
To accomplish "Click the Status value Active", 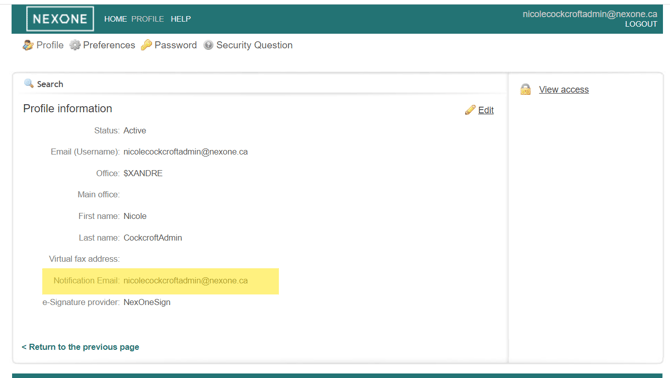I will (x=135, y=131).
